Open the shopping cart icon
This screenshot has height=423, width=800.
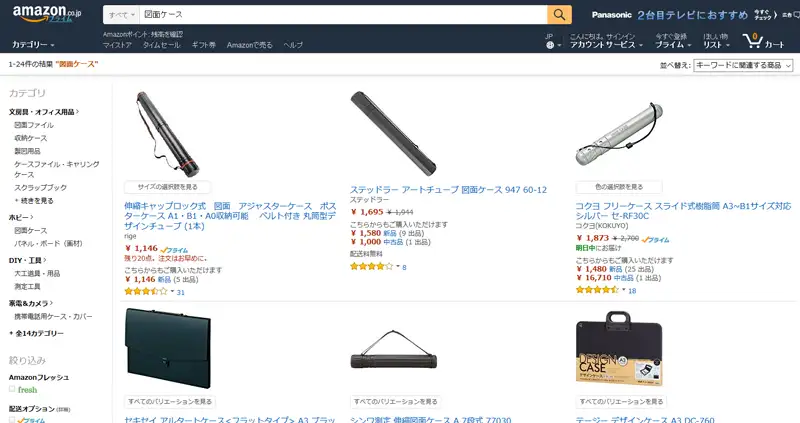753,41
